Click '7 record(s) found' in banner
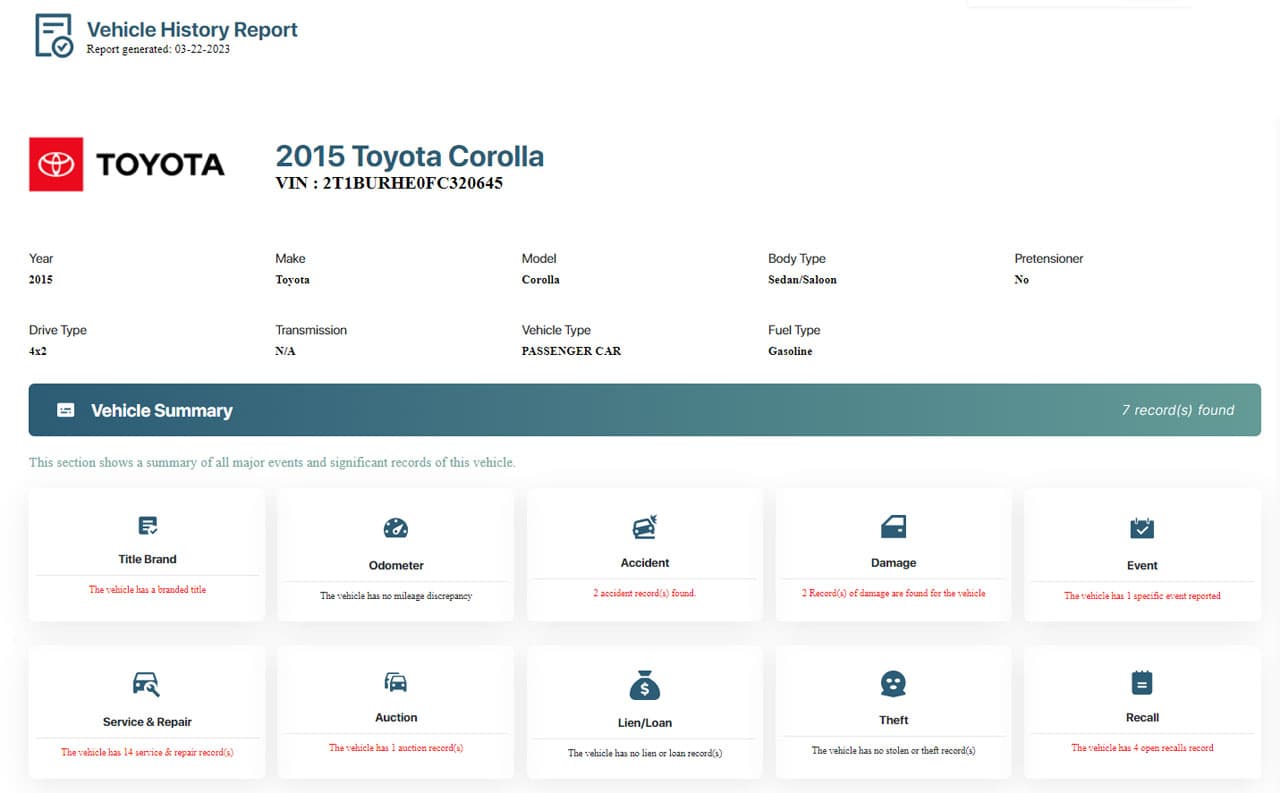 coord(1178,410)
